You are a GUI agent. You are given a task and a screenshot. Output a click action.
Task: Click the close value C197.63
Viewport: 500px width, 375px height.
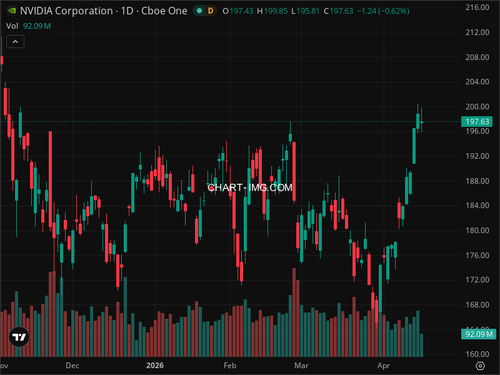(338, 11)
